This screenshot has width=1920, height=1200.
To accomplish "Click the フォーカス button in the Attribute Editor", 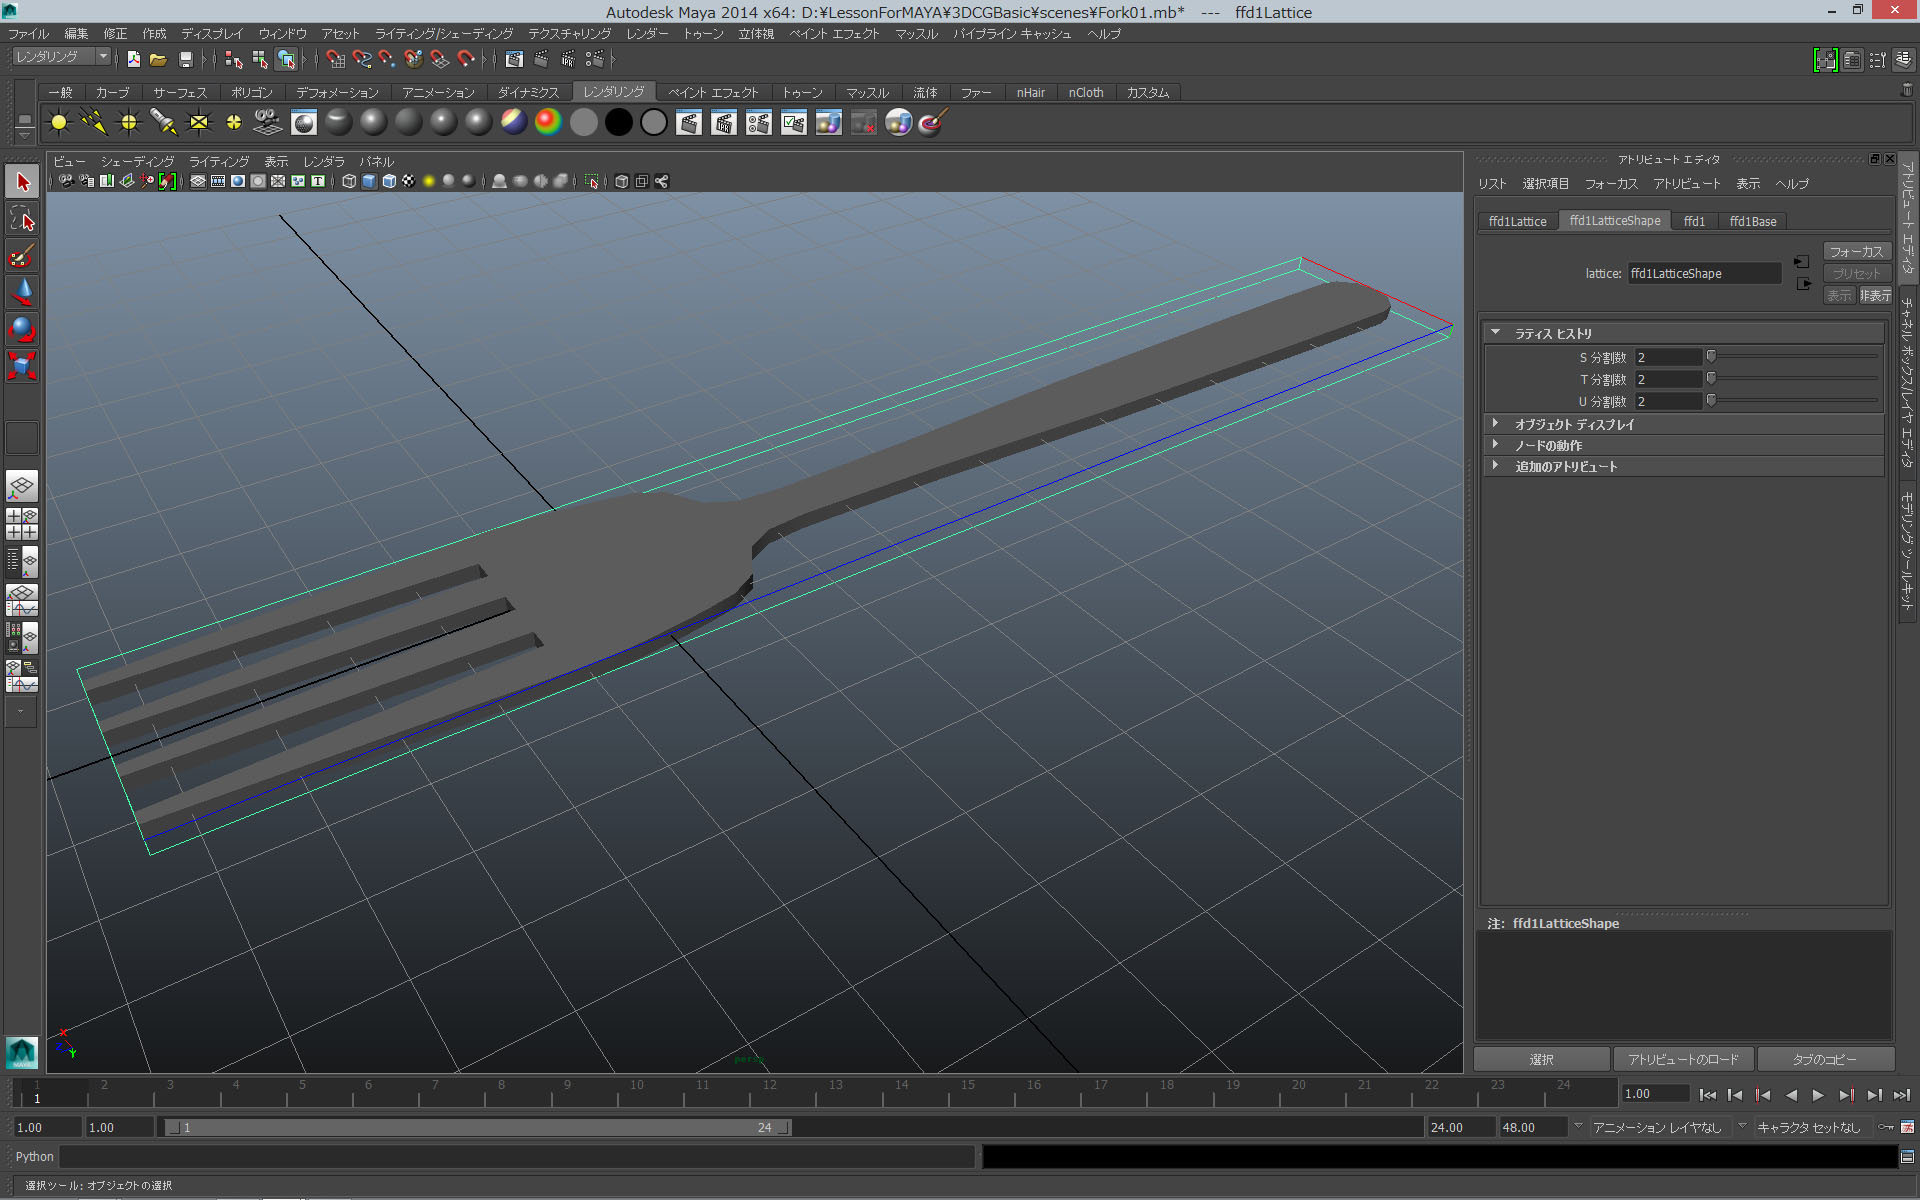I will (x=1856, y=251).
